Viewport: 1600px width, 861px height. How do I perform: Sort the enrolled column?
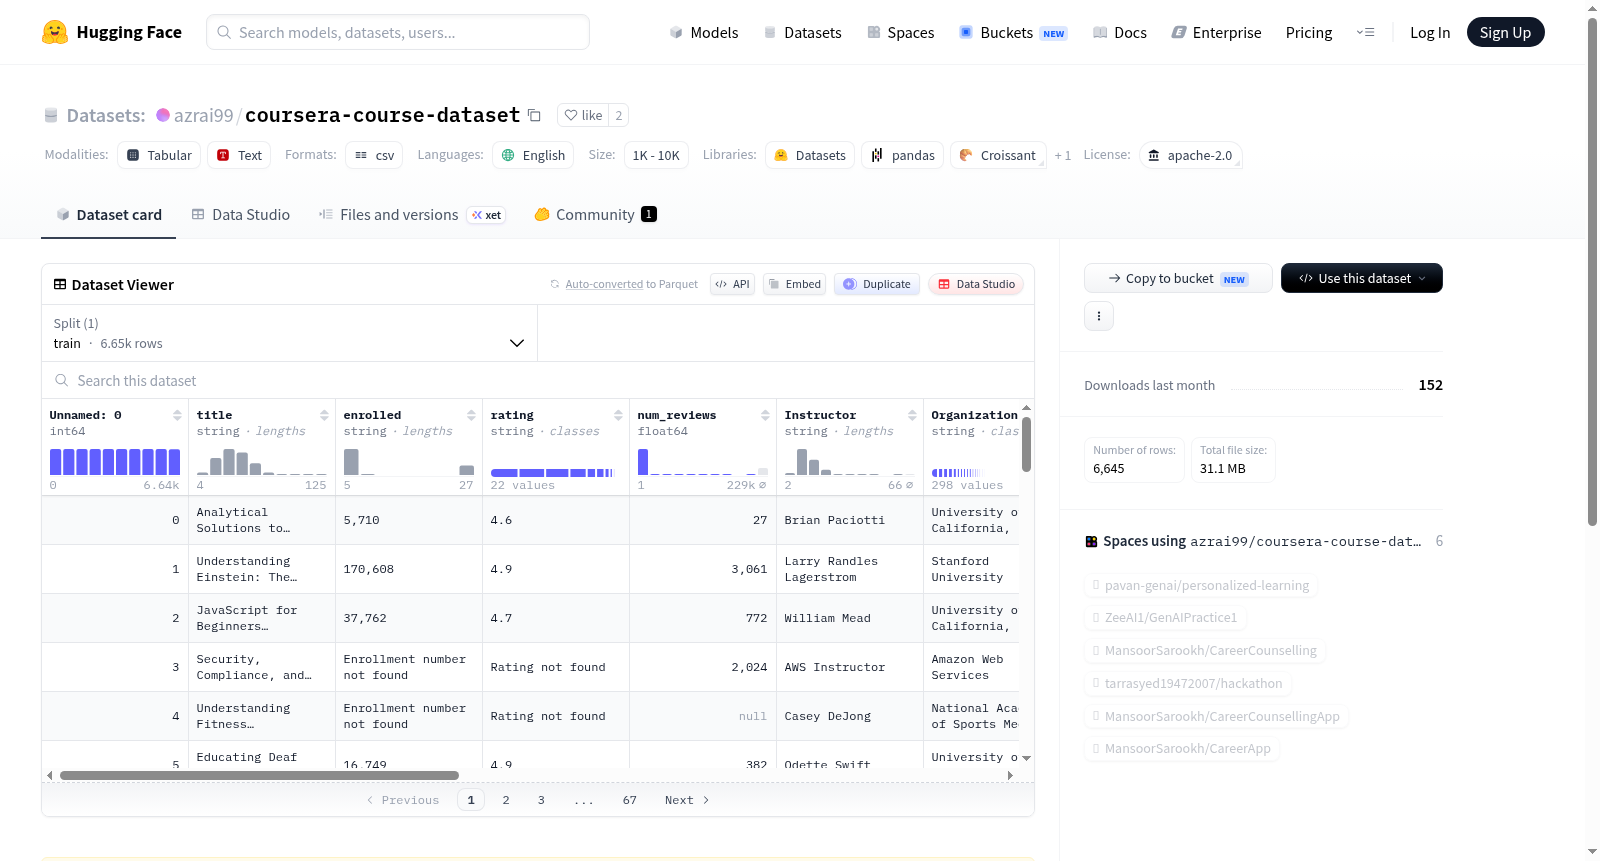pos(471,415)
